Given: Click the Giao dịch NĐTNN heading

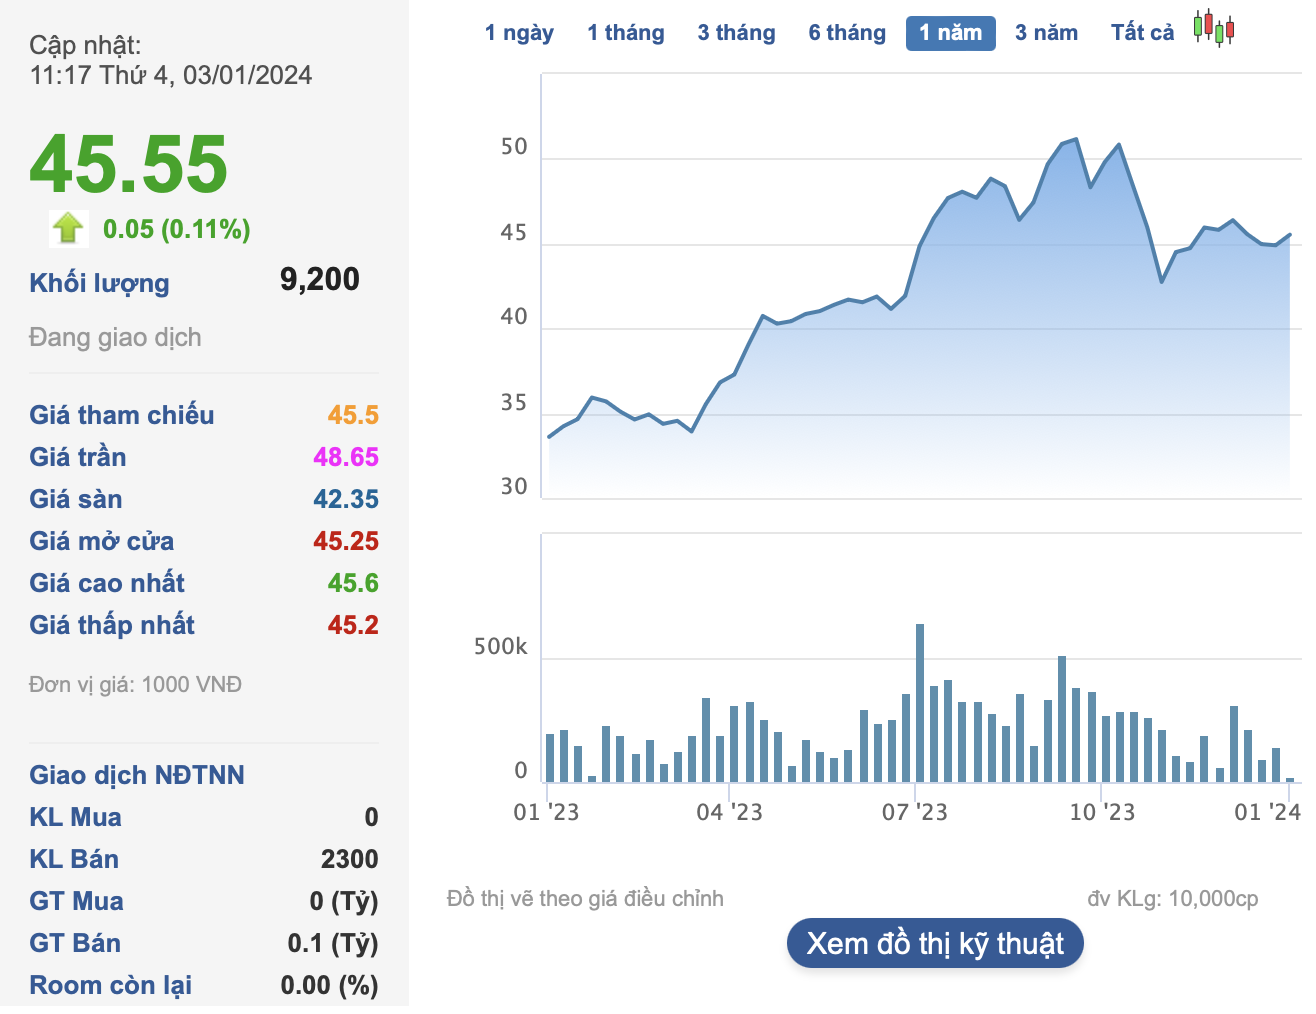Looking at the screenshot, I should tap(137, 775).
